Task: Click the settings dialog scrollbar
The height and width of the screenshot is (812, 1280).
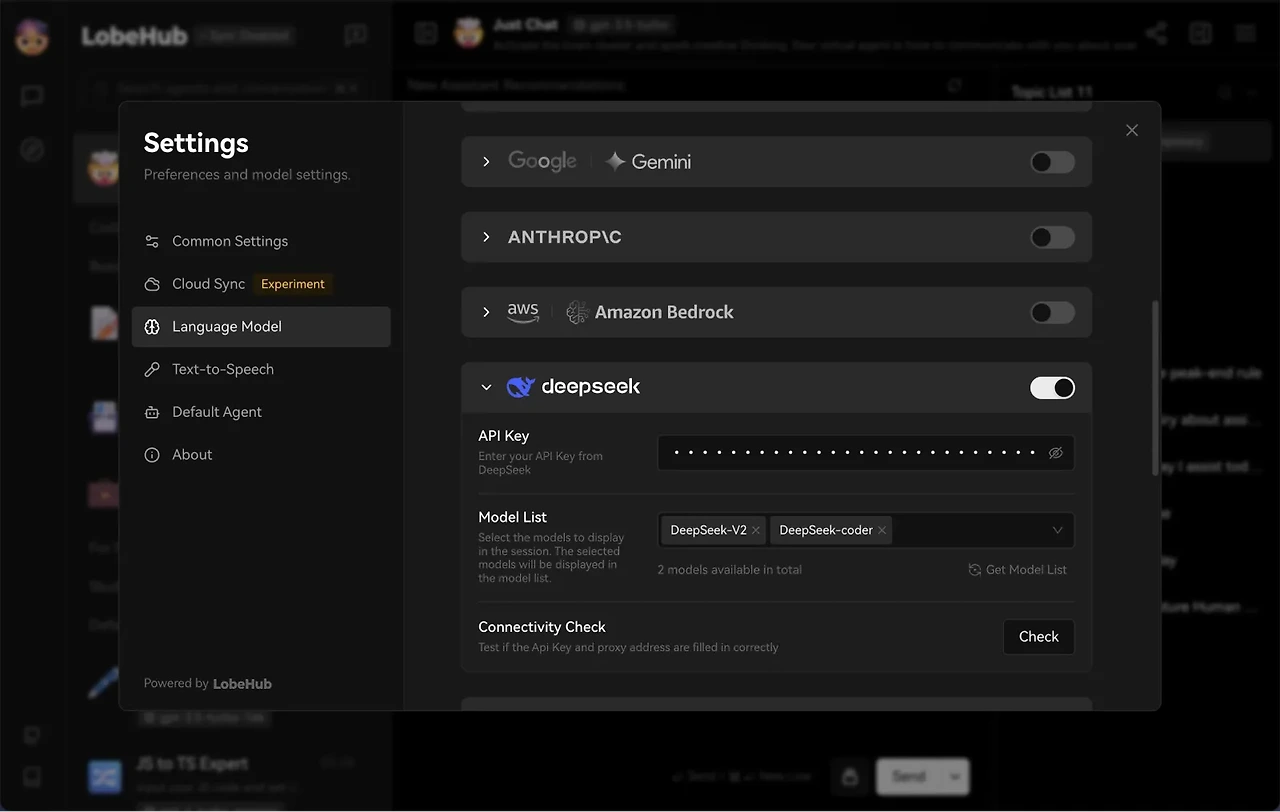Action: 1155,388
